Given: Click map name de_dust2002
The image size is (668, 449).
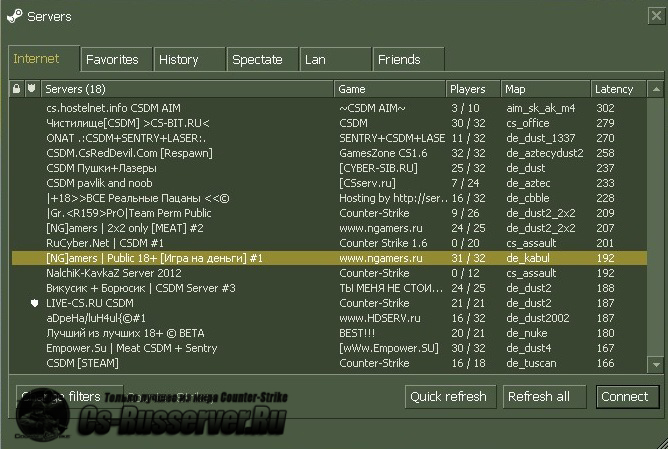Looking at the screenshot, I should (x=538, y=318).
